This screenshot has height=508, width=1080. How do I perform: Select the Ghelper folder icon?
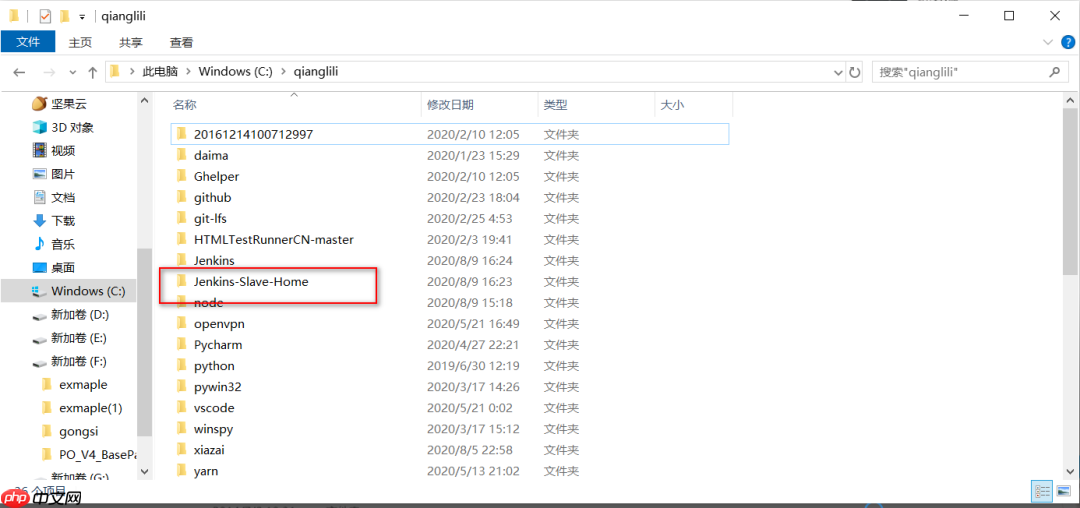pos(182,176)
